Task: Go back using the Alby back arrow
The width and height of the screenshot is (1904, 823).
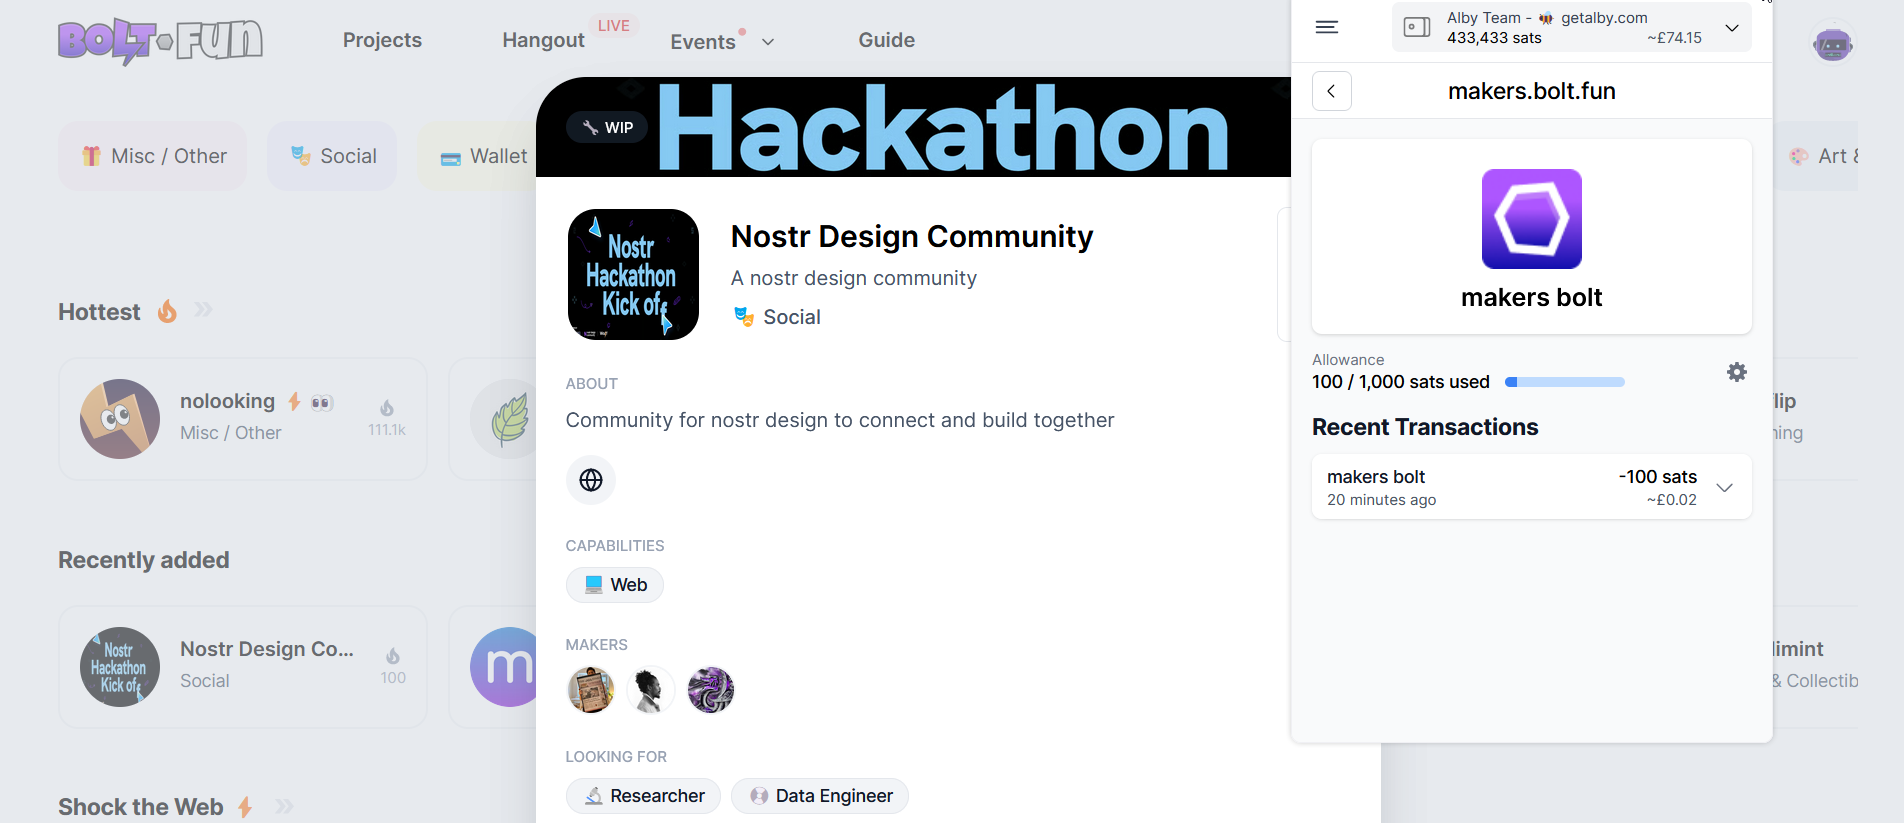Action: click(1331, 91)
